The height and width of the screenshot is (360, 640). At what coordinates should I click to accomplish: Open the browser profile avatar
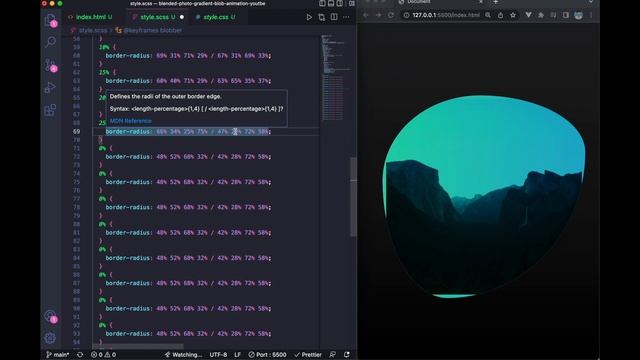(x=578, y=15)
